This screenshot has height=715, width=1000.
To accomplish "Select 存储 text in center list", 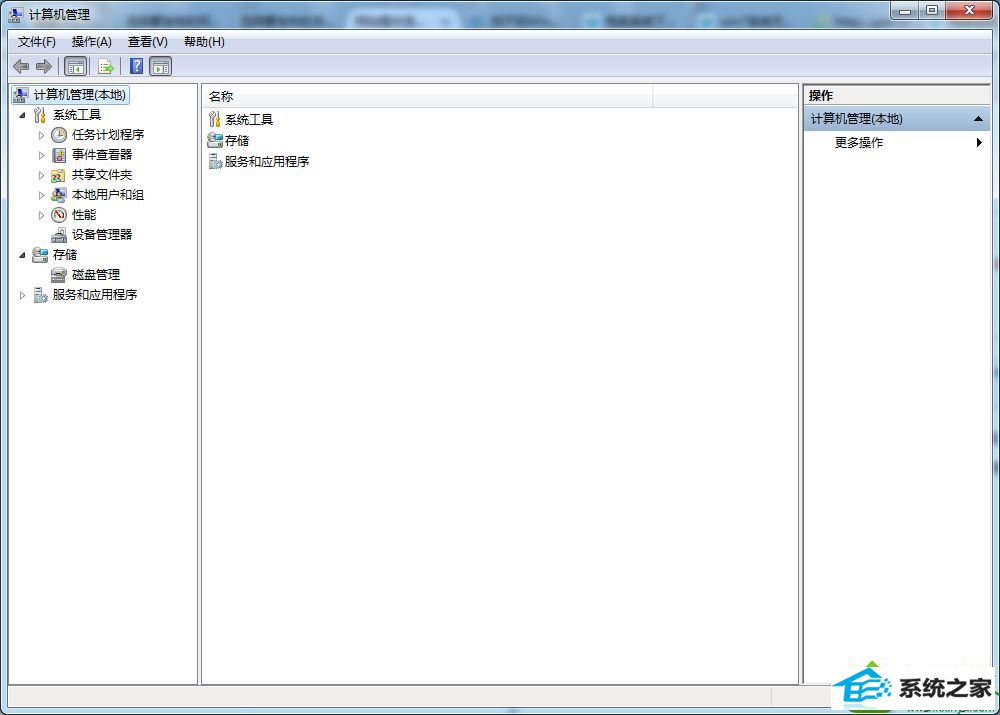I will click(x=237, y=140).
